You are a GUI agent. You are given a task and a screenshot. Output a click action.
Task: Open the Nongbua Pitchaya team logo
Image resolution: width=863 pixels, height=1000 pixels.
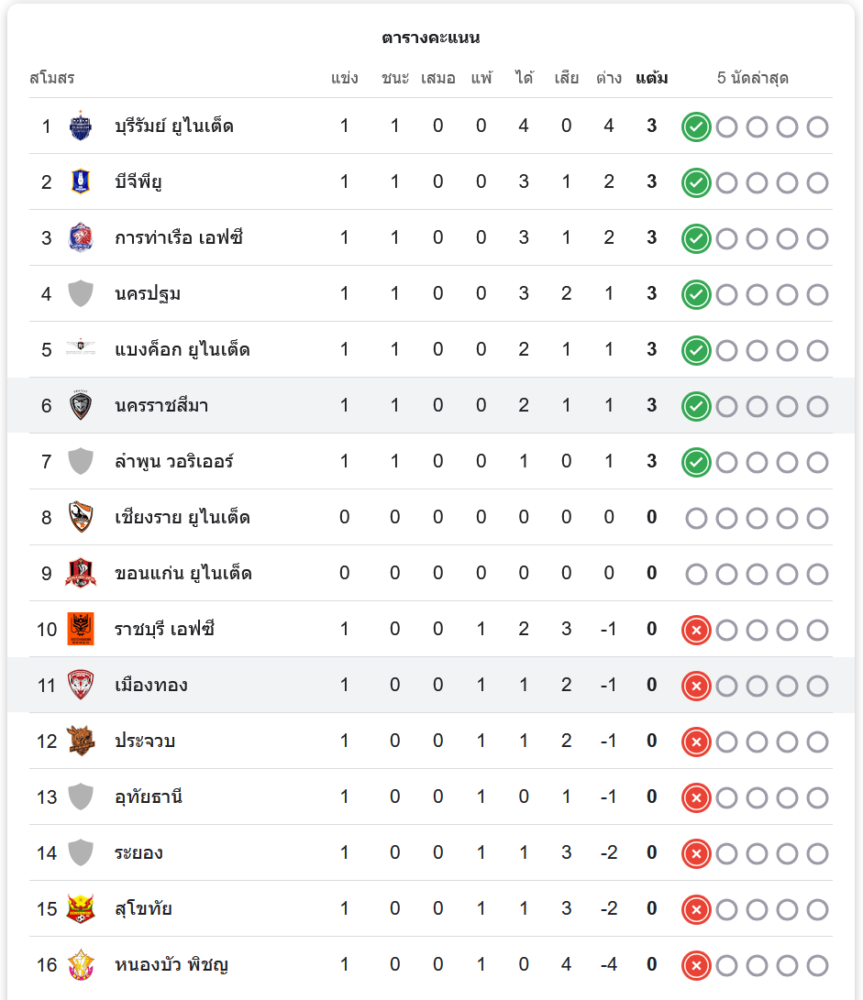click(80, 964)
